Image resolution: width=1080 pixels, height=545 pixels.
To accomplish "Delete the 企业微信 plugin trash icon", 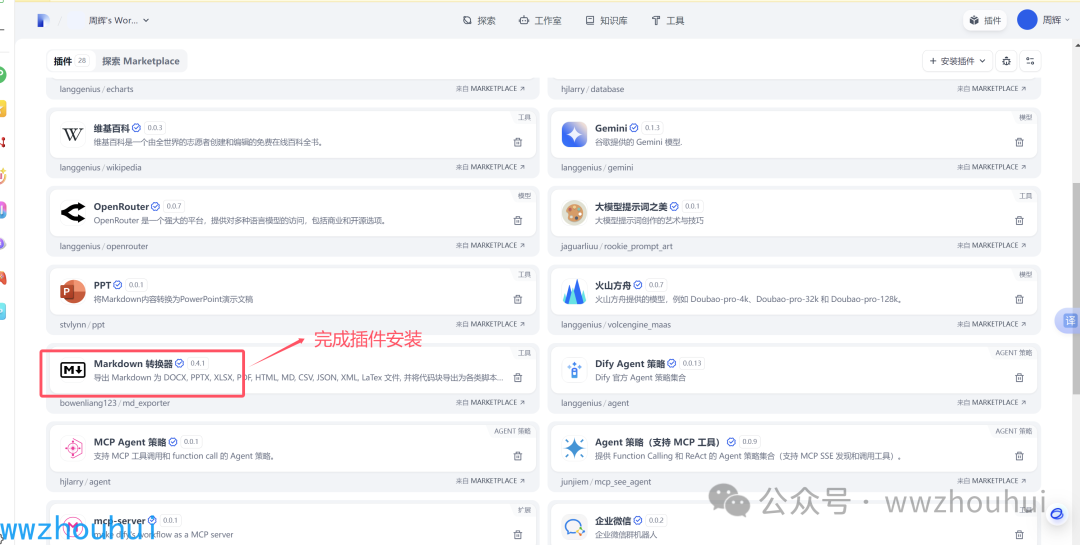I will [x=1019, y=535].
